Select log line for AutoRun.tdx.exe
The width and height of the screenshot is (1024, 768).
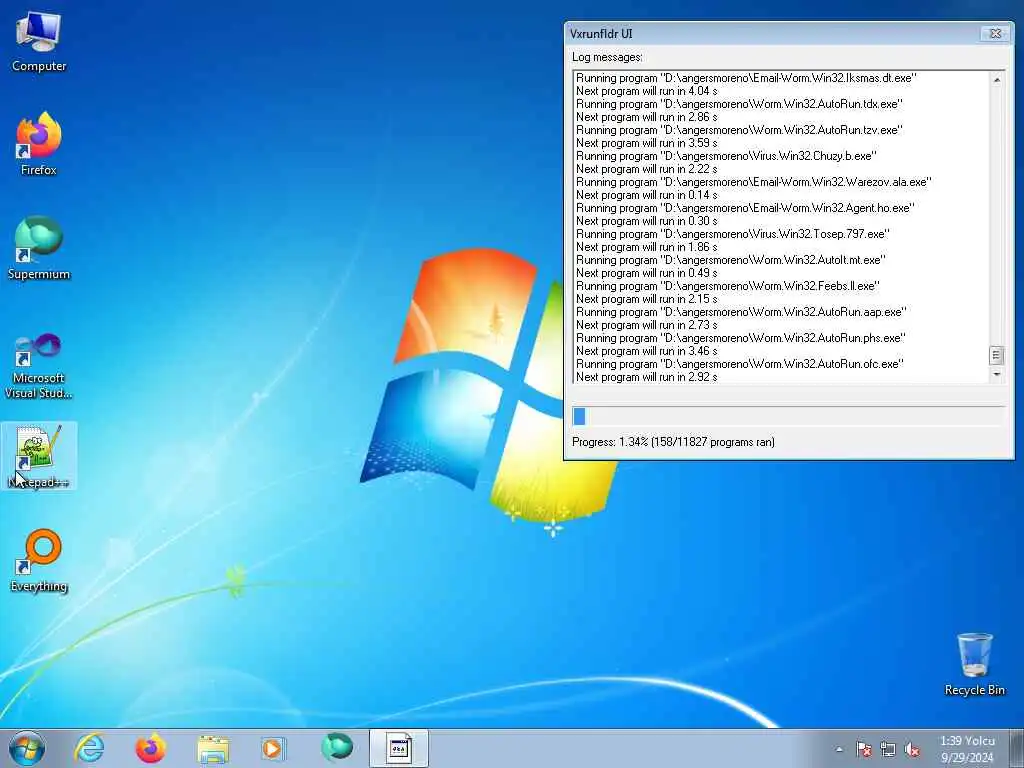(x=739, y=104)
